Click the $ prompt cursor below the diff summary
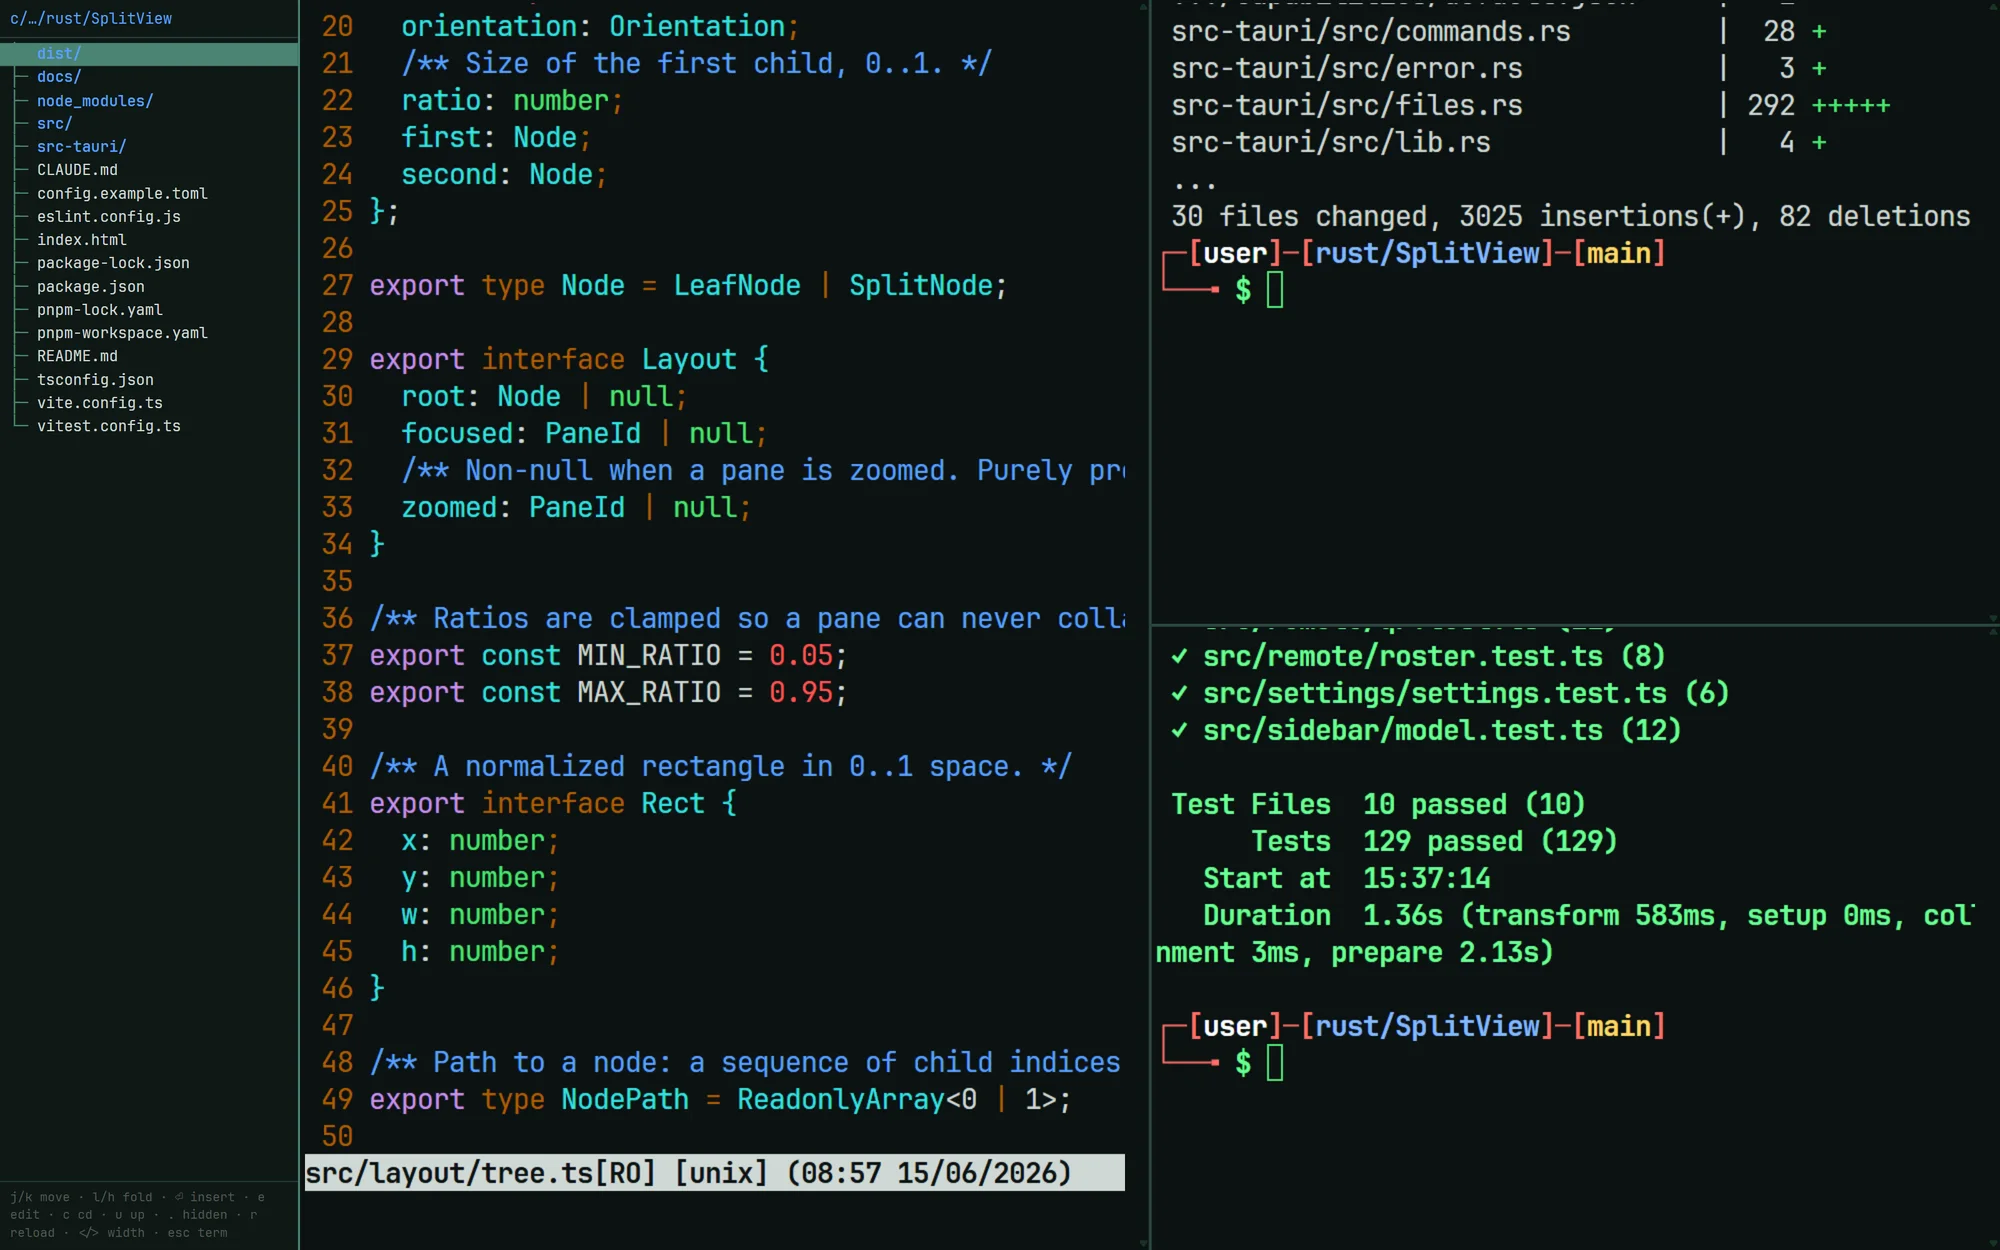This screenshot has width=2000, height=1250. (1275, 290)
